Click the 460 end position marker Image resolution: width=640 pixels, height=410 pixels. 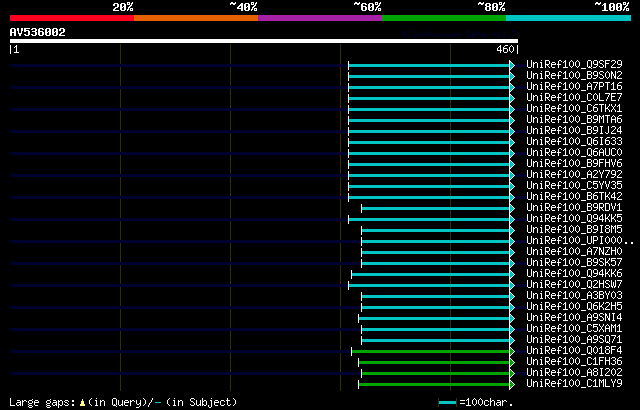(505, 49)
